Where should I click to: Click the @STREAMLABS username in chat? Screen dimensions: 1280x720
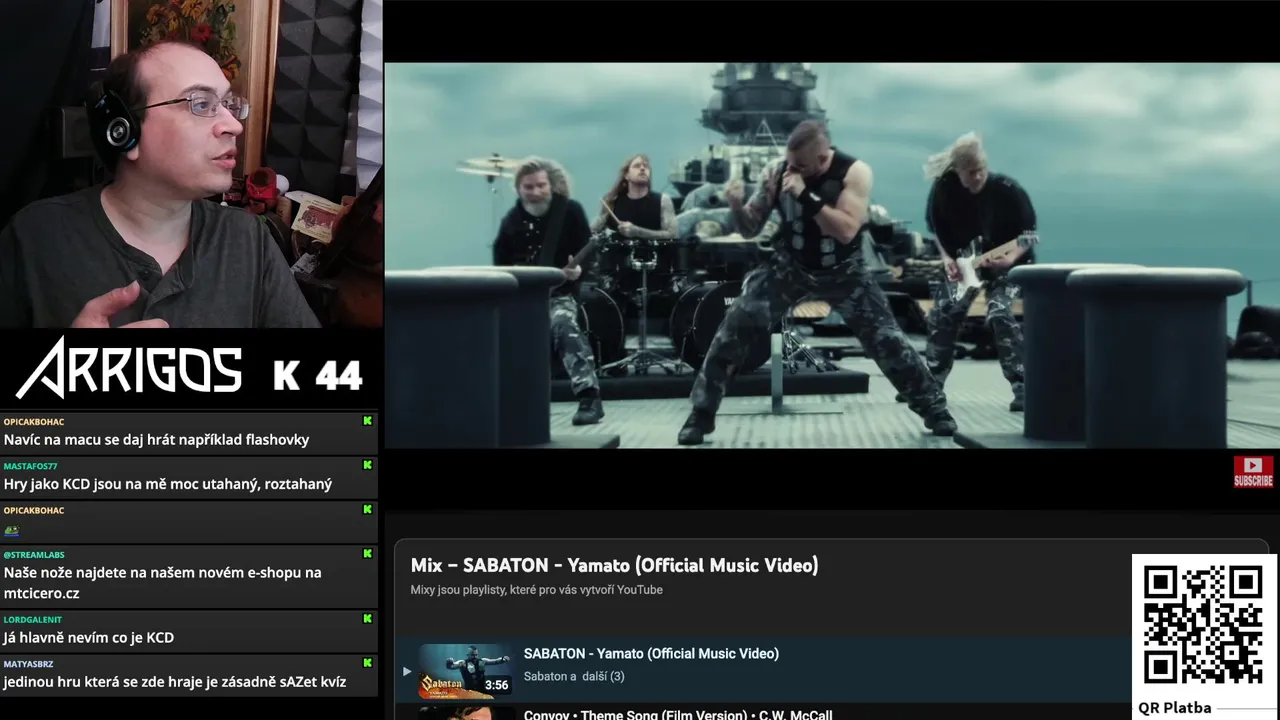point(34,554)
